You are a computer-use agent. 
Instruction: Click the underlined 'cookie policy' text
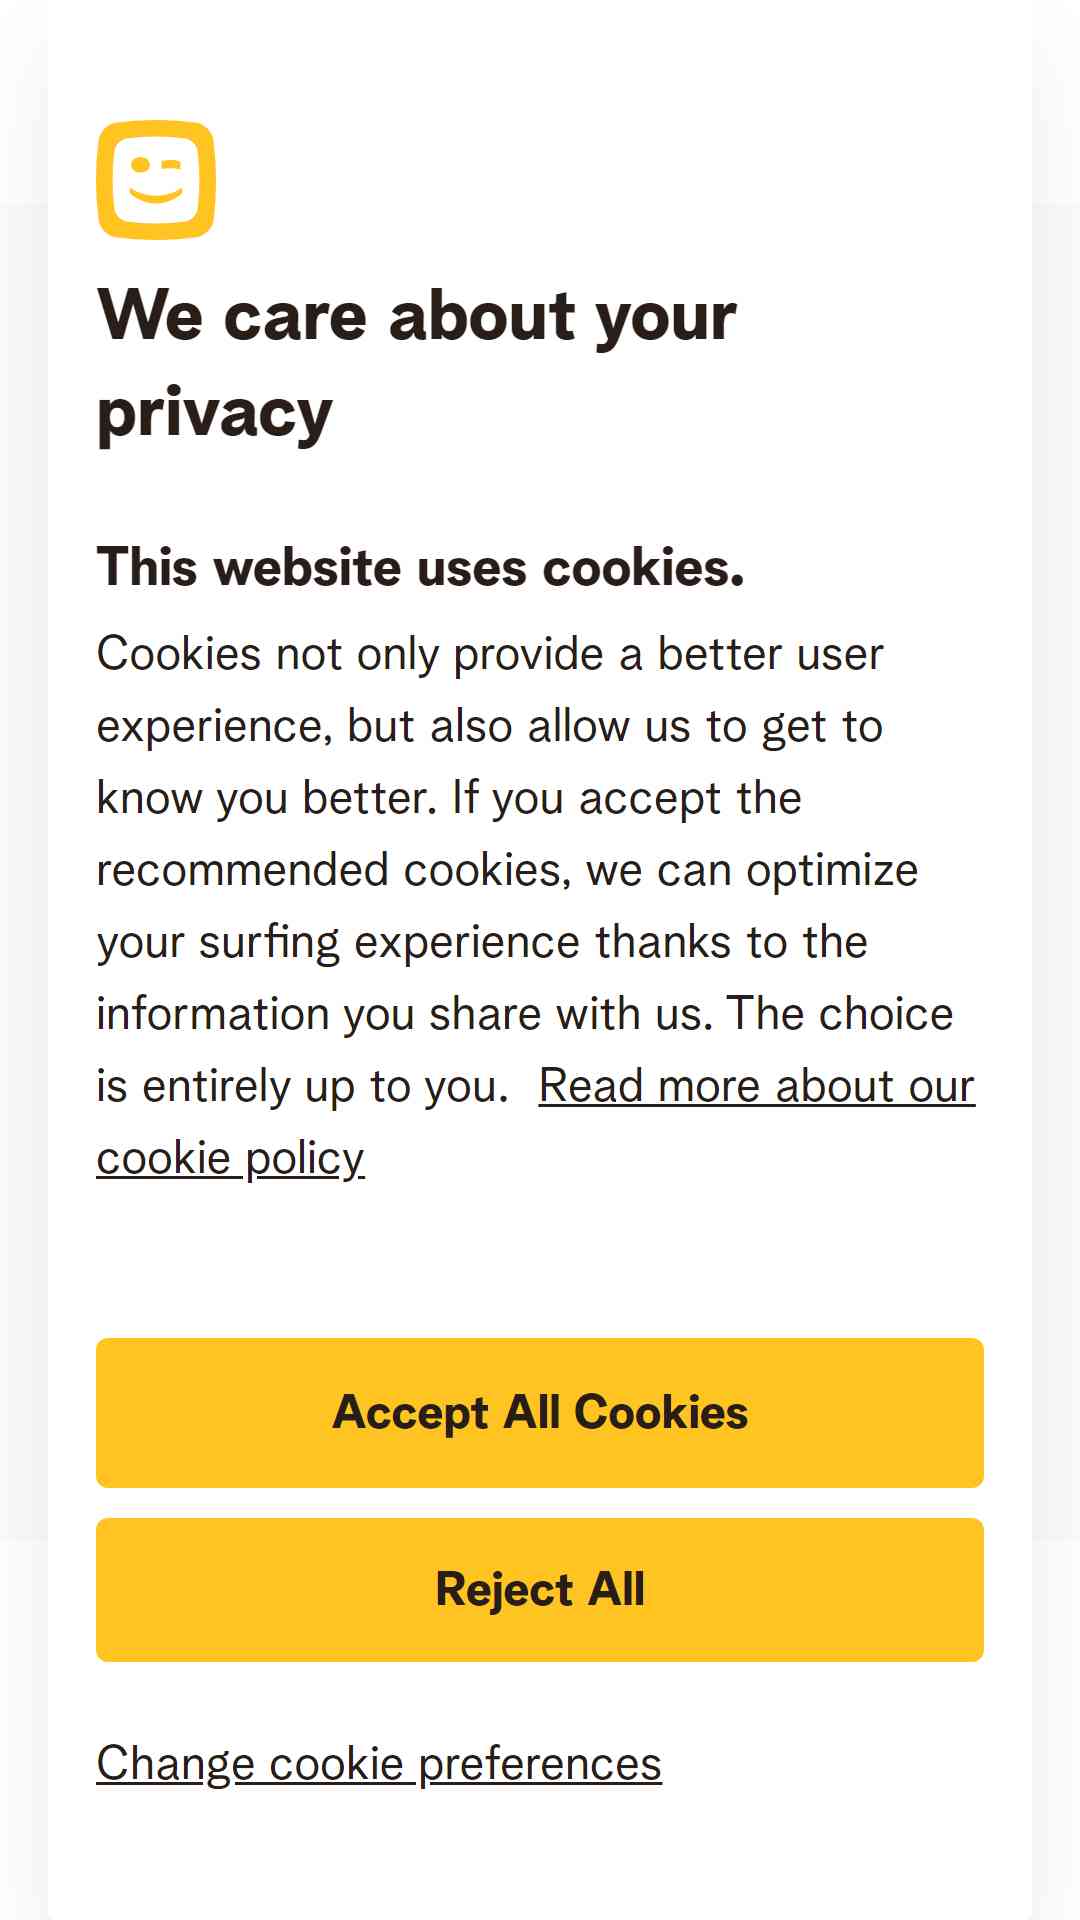coord(230,1158)
